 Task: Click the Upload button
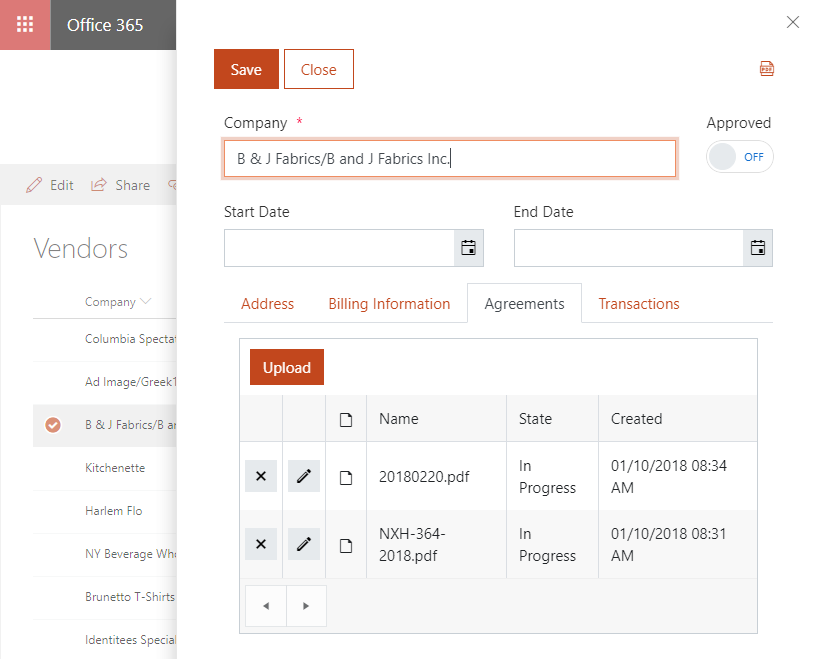pos(287,368)
